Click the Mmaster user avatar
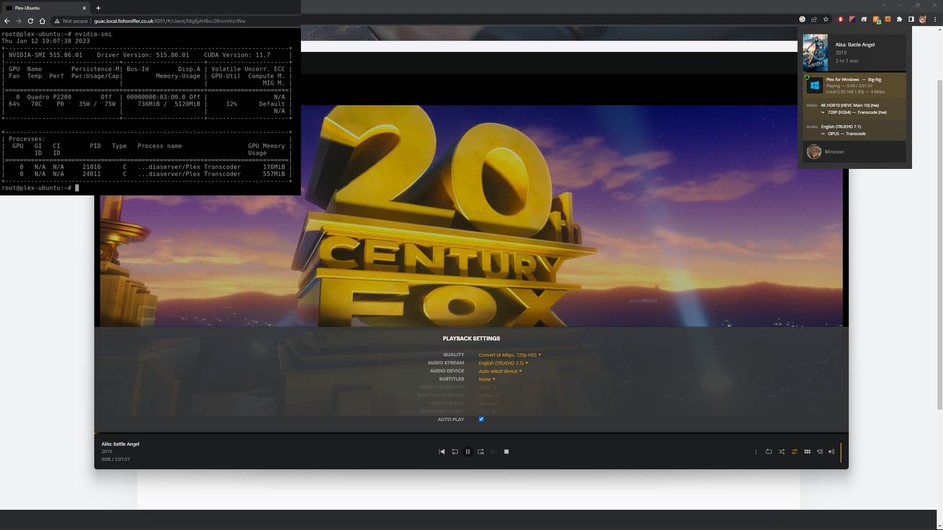The width and height of the screenshot is (943, 530). point(814,152)
